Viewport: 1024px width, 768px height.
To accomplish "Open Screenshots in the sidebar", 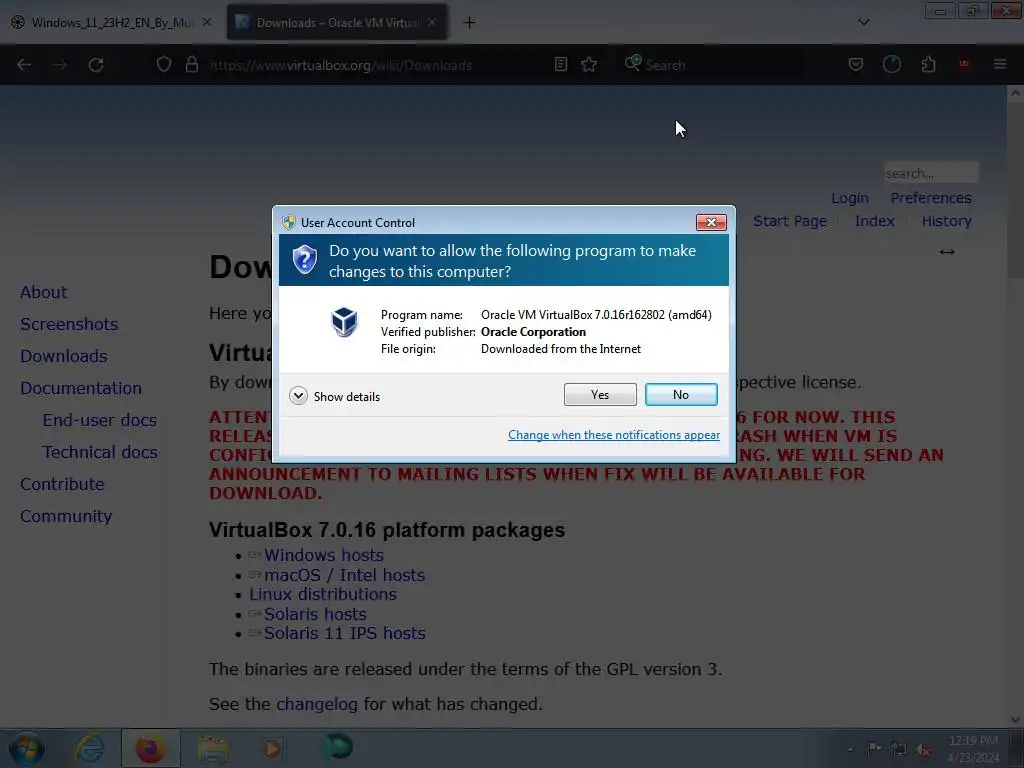I will tap(69, 324).
